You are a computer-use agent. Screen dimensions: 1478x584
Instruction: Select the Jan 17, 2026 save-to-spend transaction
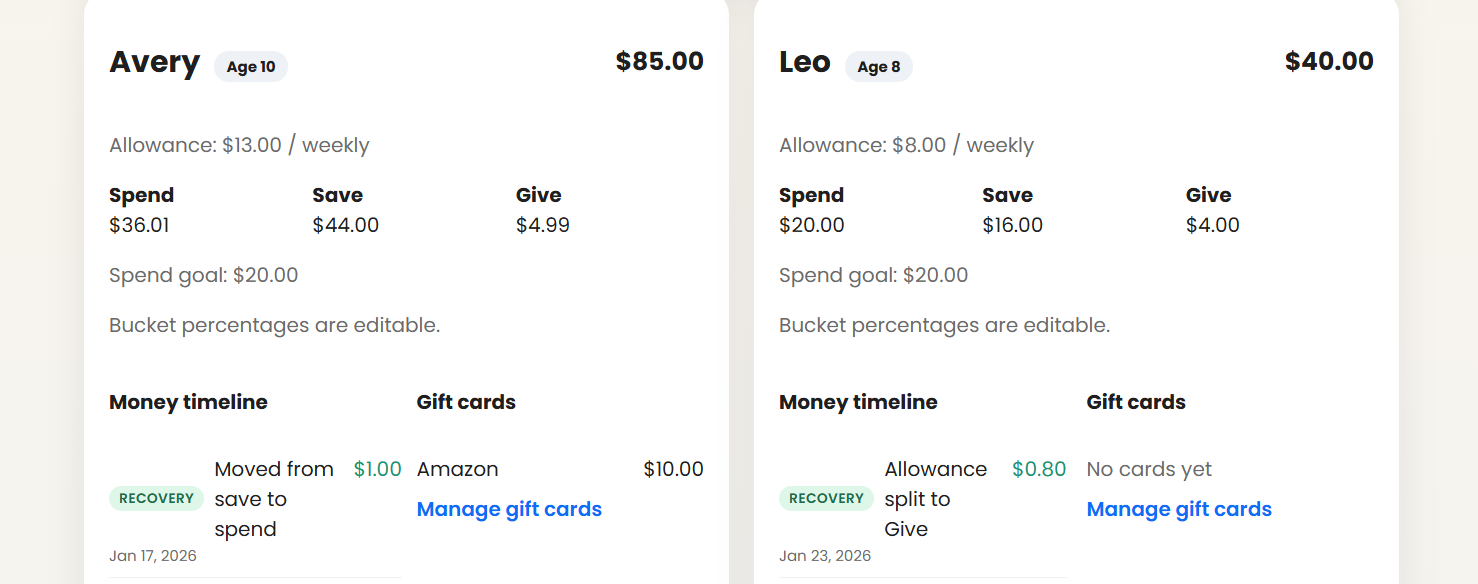(x=274, y=498)
